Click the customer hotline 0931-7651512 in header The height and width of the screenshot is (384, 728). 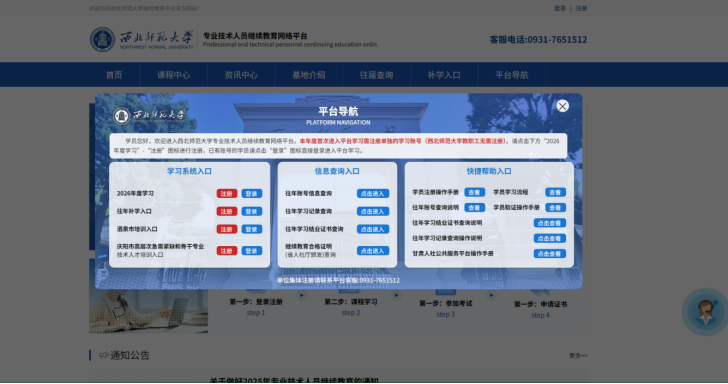tap(538, 39)
